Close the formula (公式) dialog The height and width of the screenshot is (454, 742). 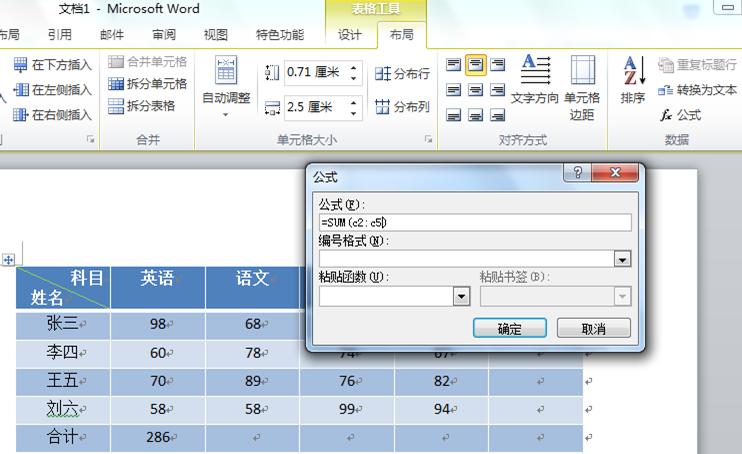(x=615, y=172)
